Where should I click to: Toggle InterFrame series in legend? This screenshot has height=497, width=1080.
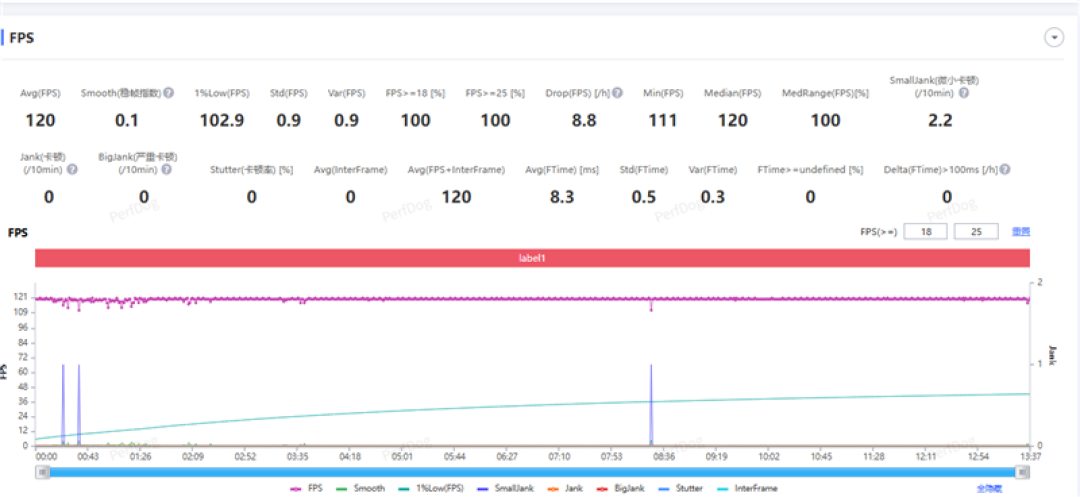(x=747, y=488)
